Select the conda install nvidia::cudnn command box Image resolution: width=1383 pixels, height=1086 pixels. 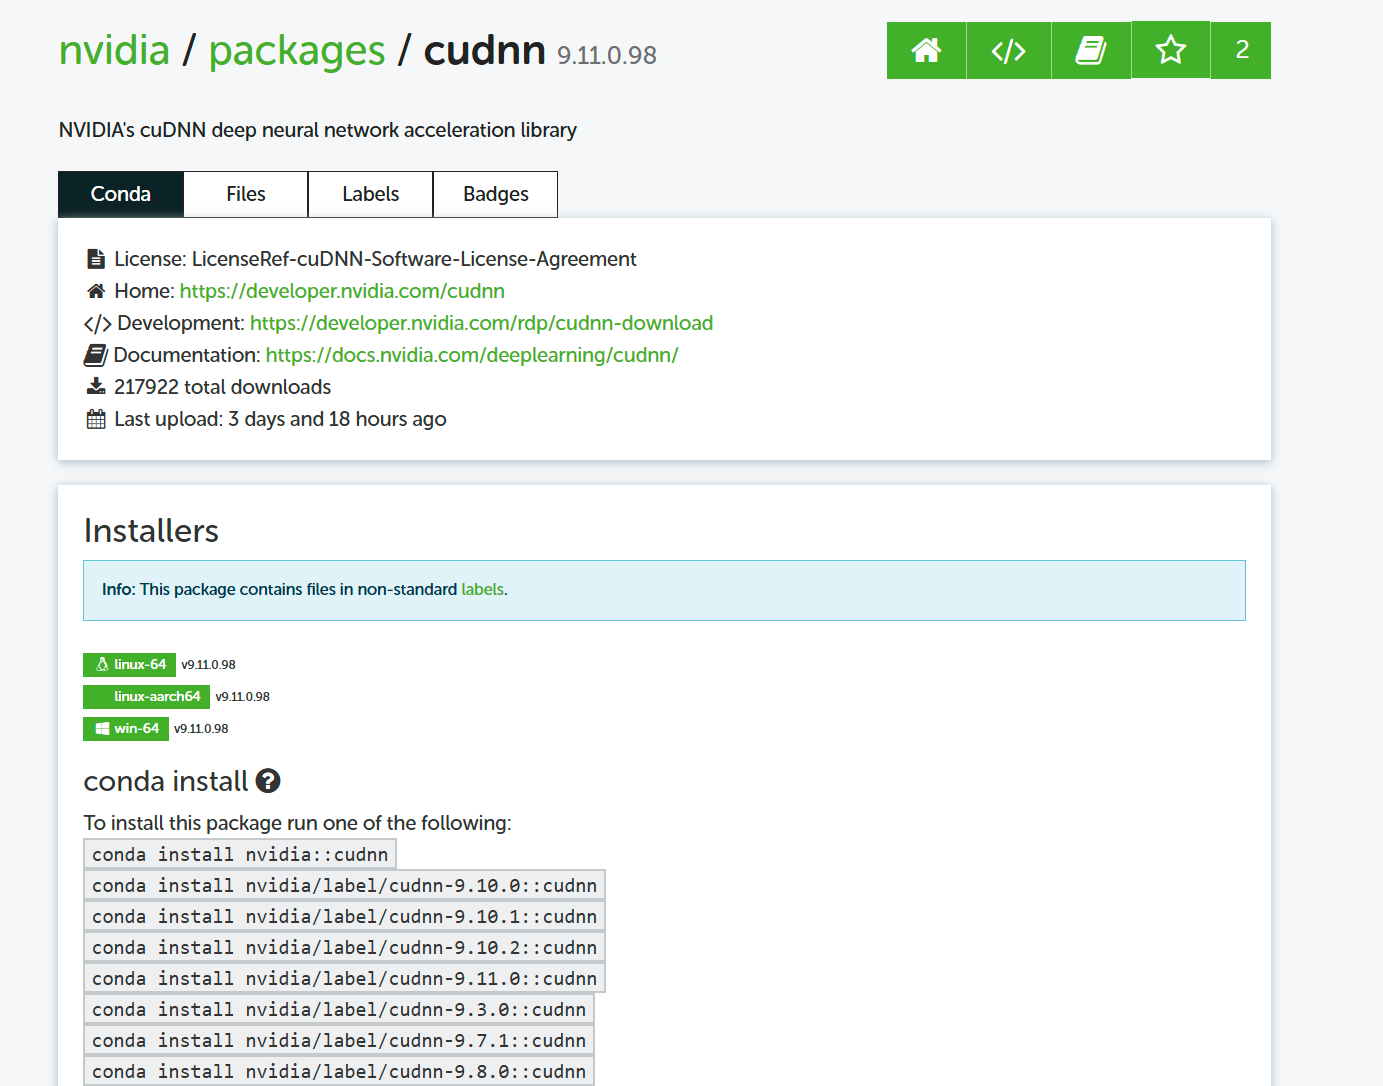(x=239, y=853)
